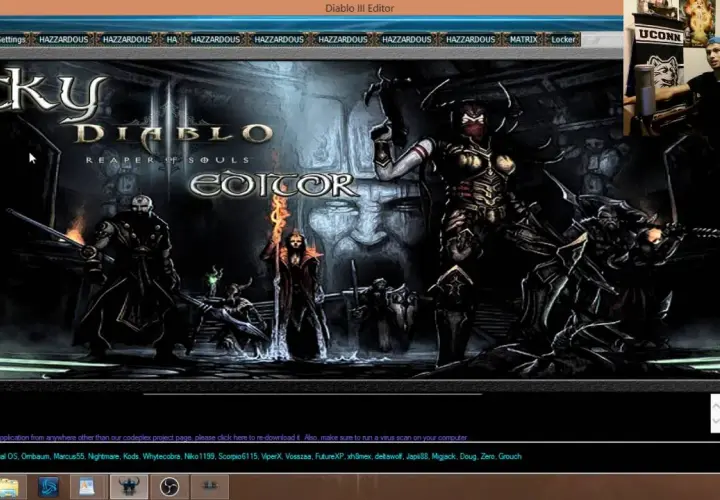Open the HAZZARDOUS tab right after HA
The height and width of the screenshot is (500, 720).
215,39
